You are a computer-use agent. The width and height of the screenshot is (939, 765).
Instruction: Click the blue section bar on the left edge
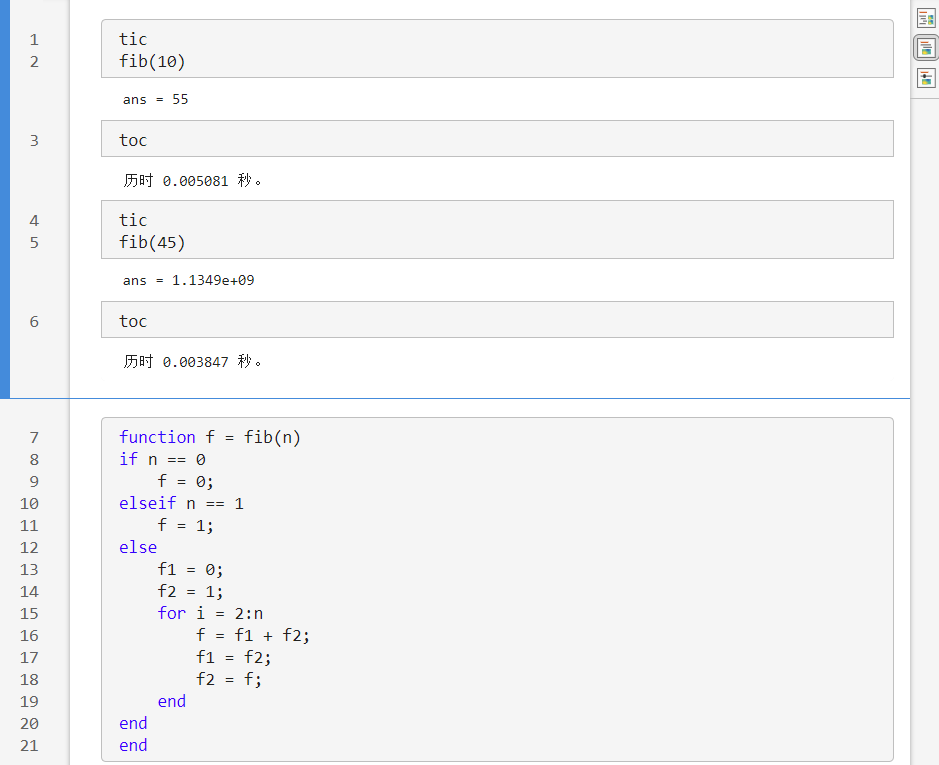(5, 199)
